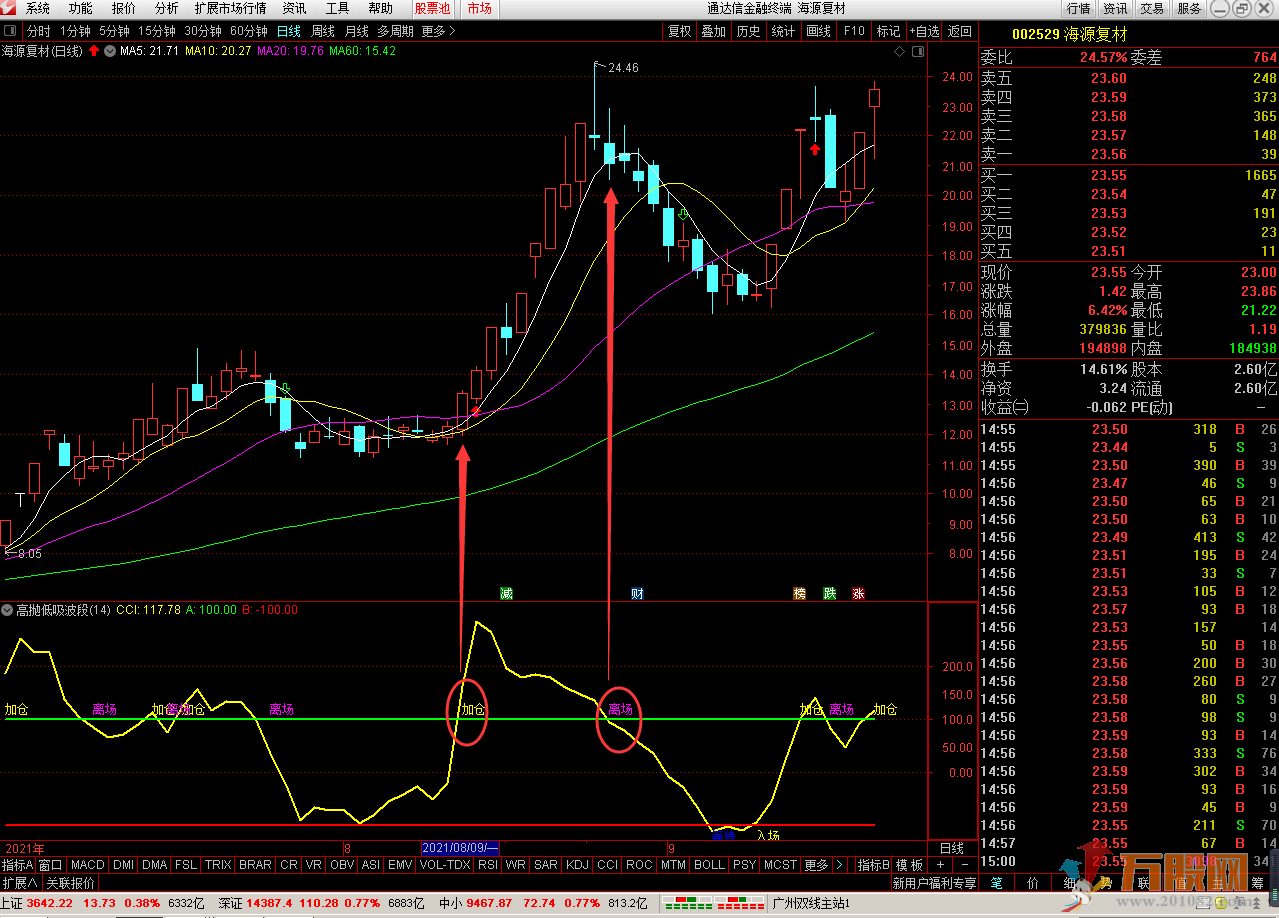Open the 工具 menu
Screen dimensions: 1279x918
tap(338, 8)
